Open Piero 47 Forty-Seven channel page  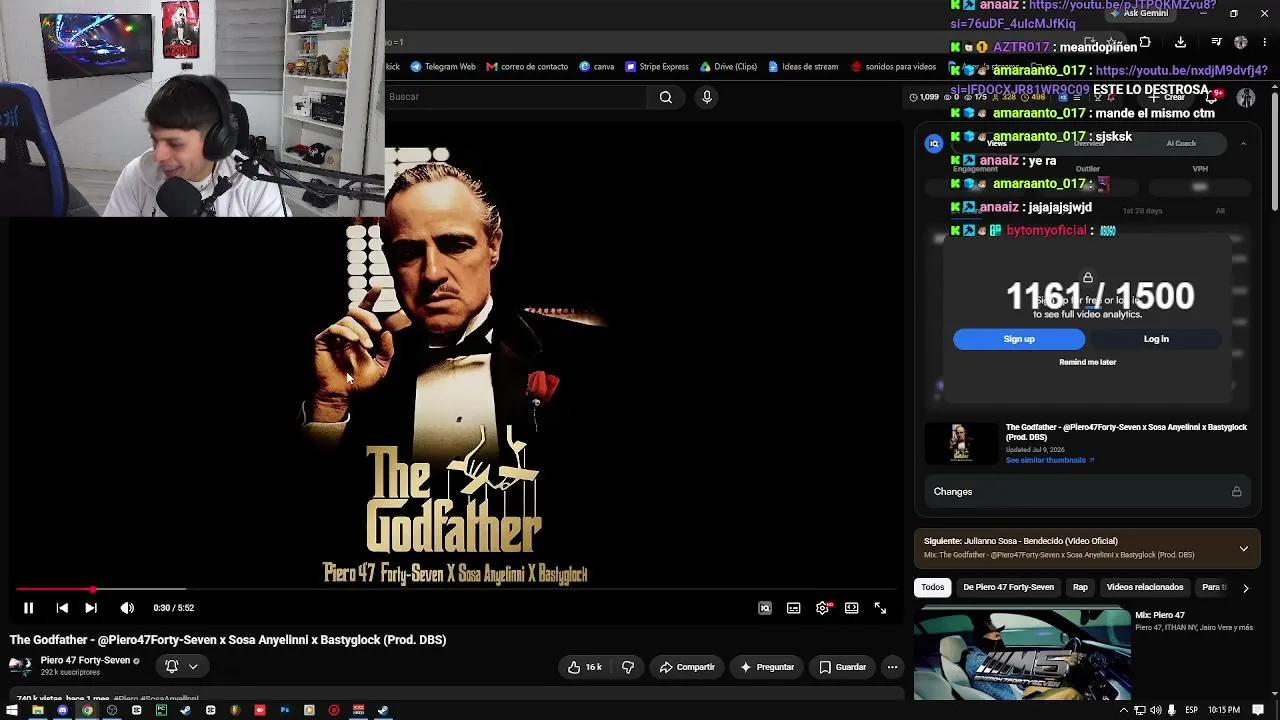(85, 661)
